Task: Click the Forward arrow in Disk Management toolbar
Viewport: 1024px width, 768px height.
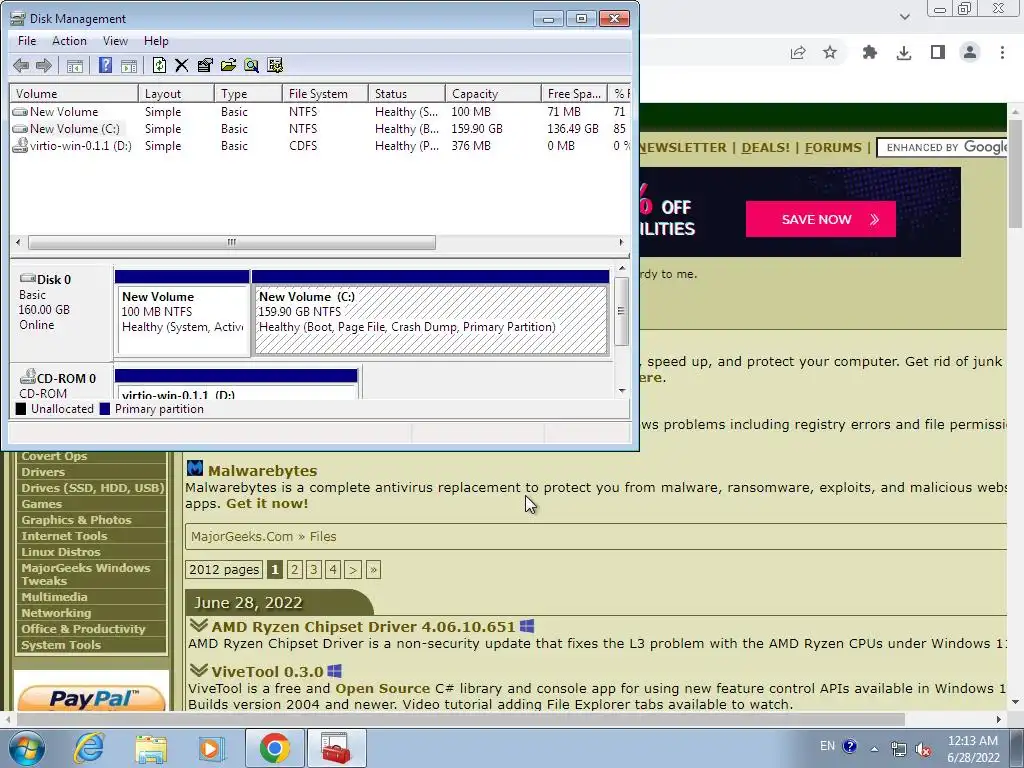Action: coord(44,65)
